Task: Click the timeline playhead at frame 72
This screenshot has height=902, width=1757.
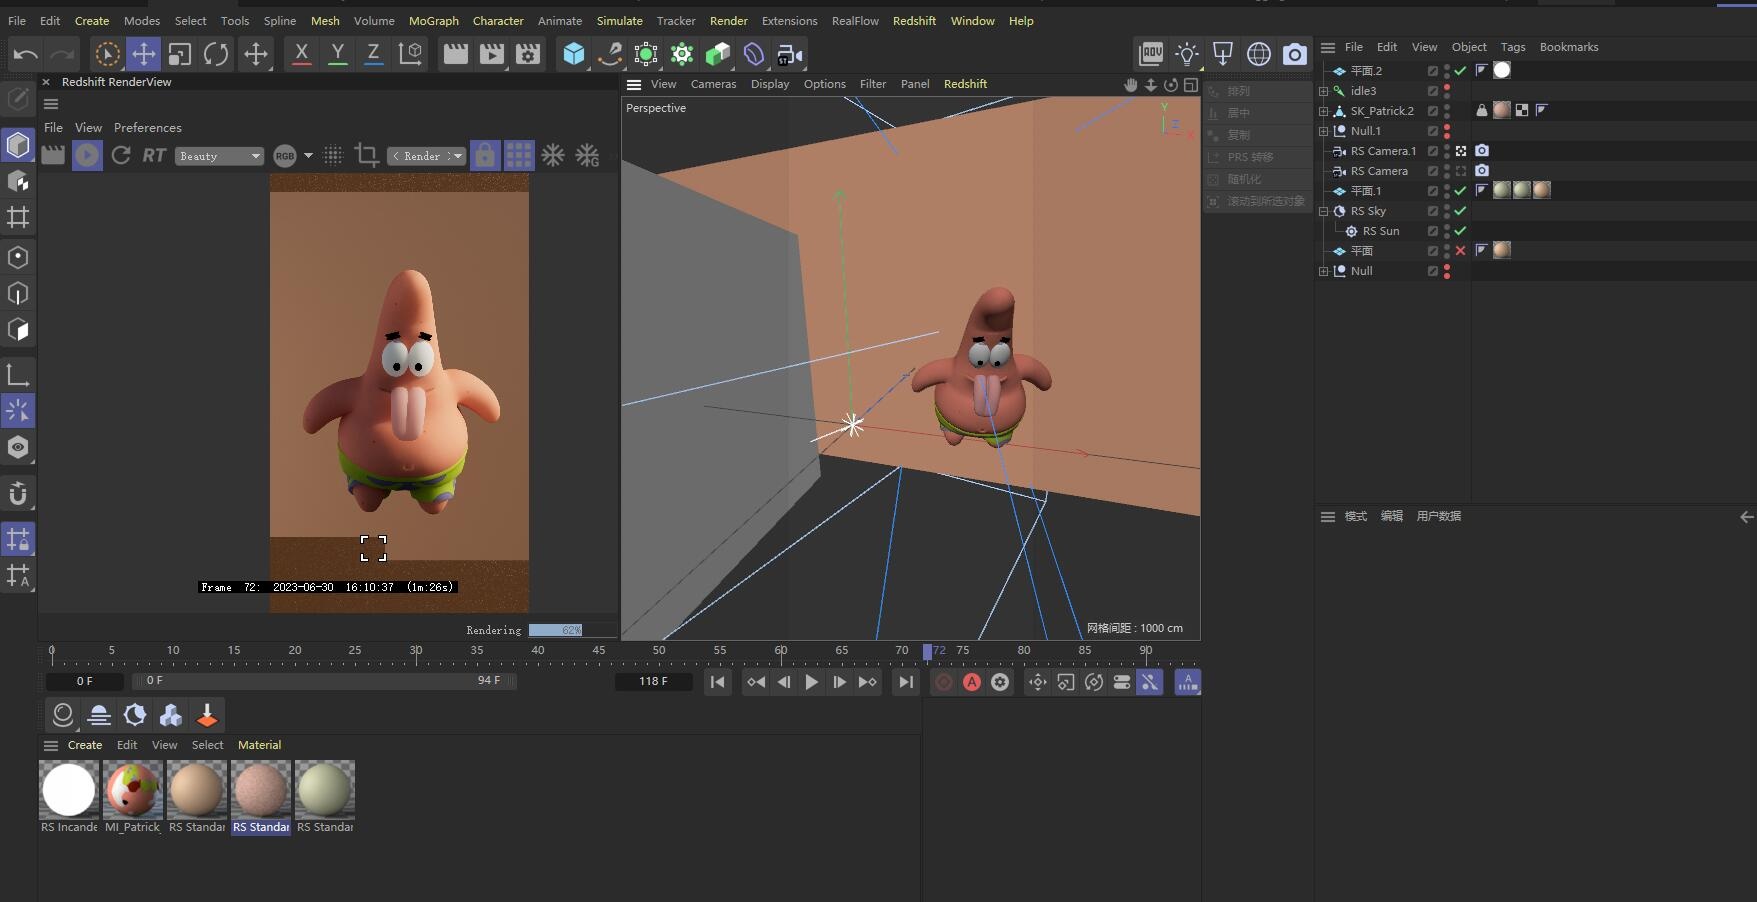Action: point(927,652)
